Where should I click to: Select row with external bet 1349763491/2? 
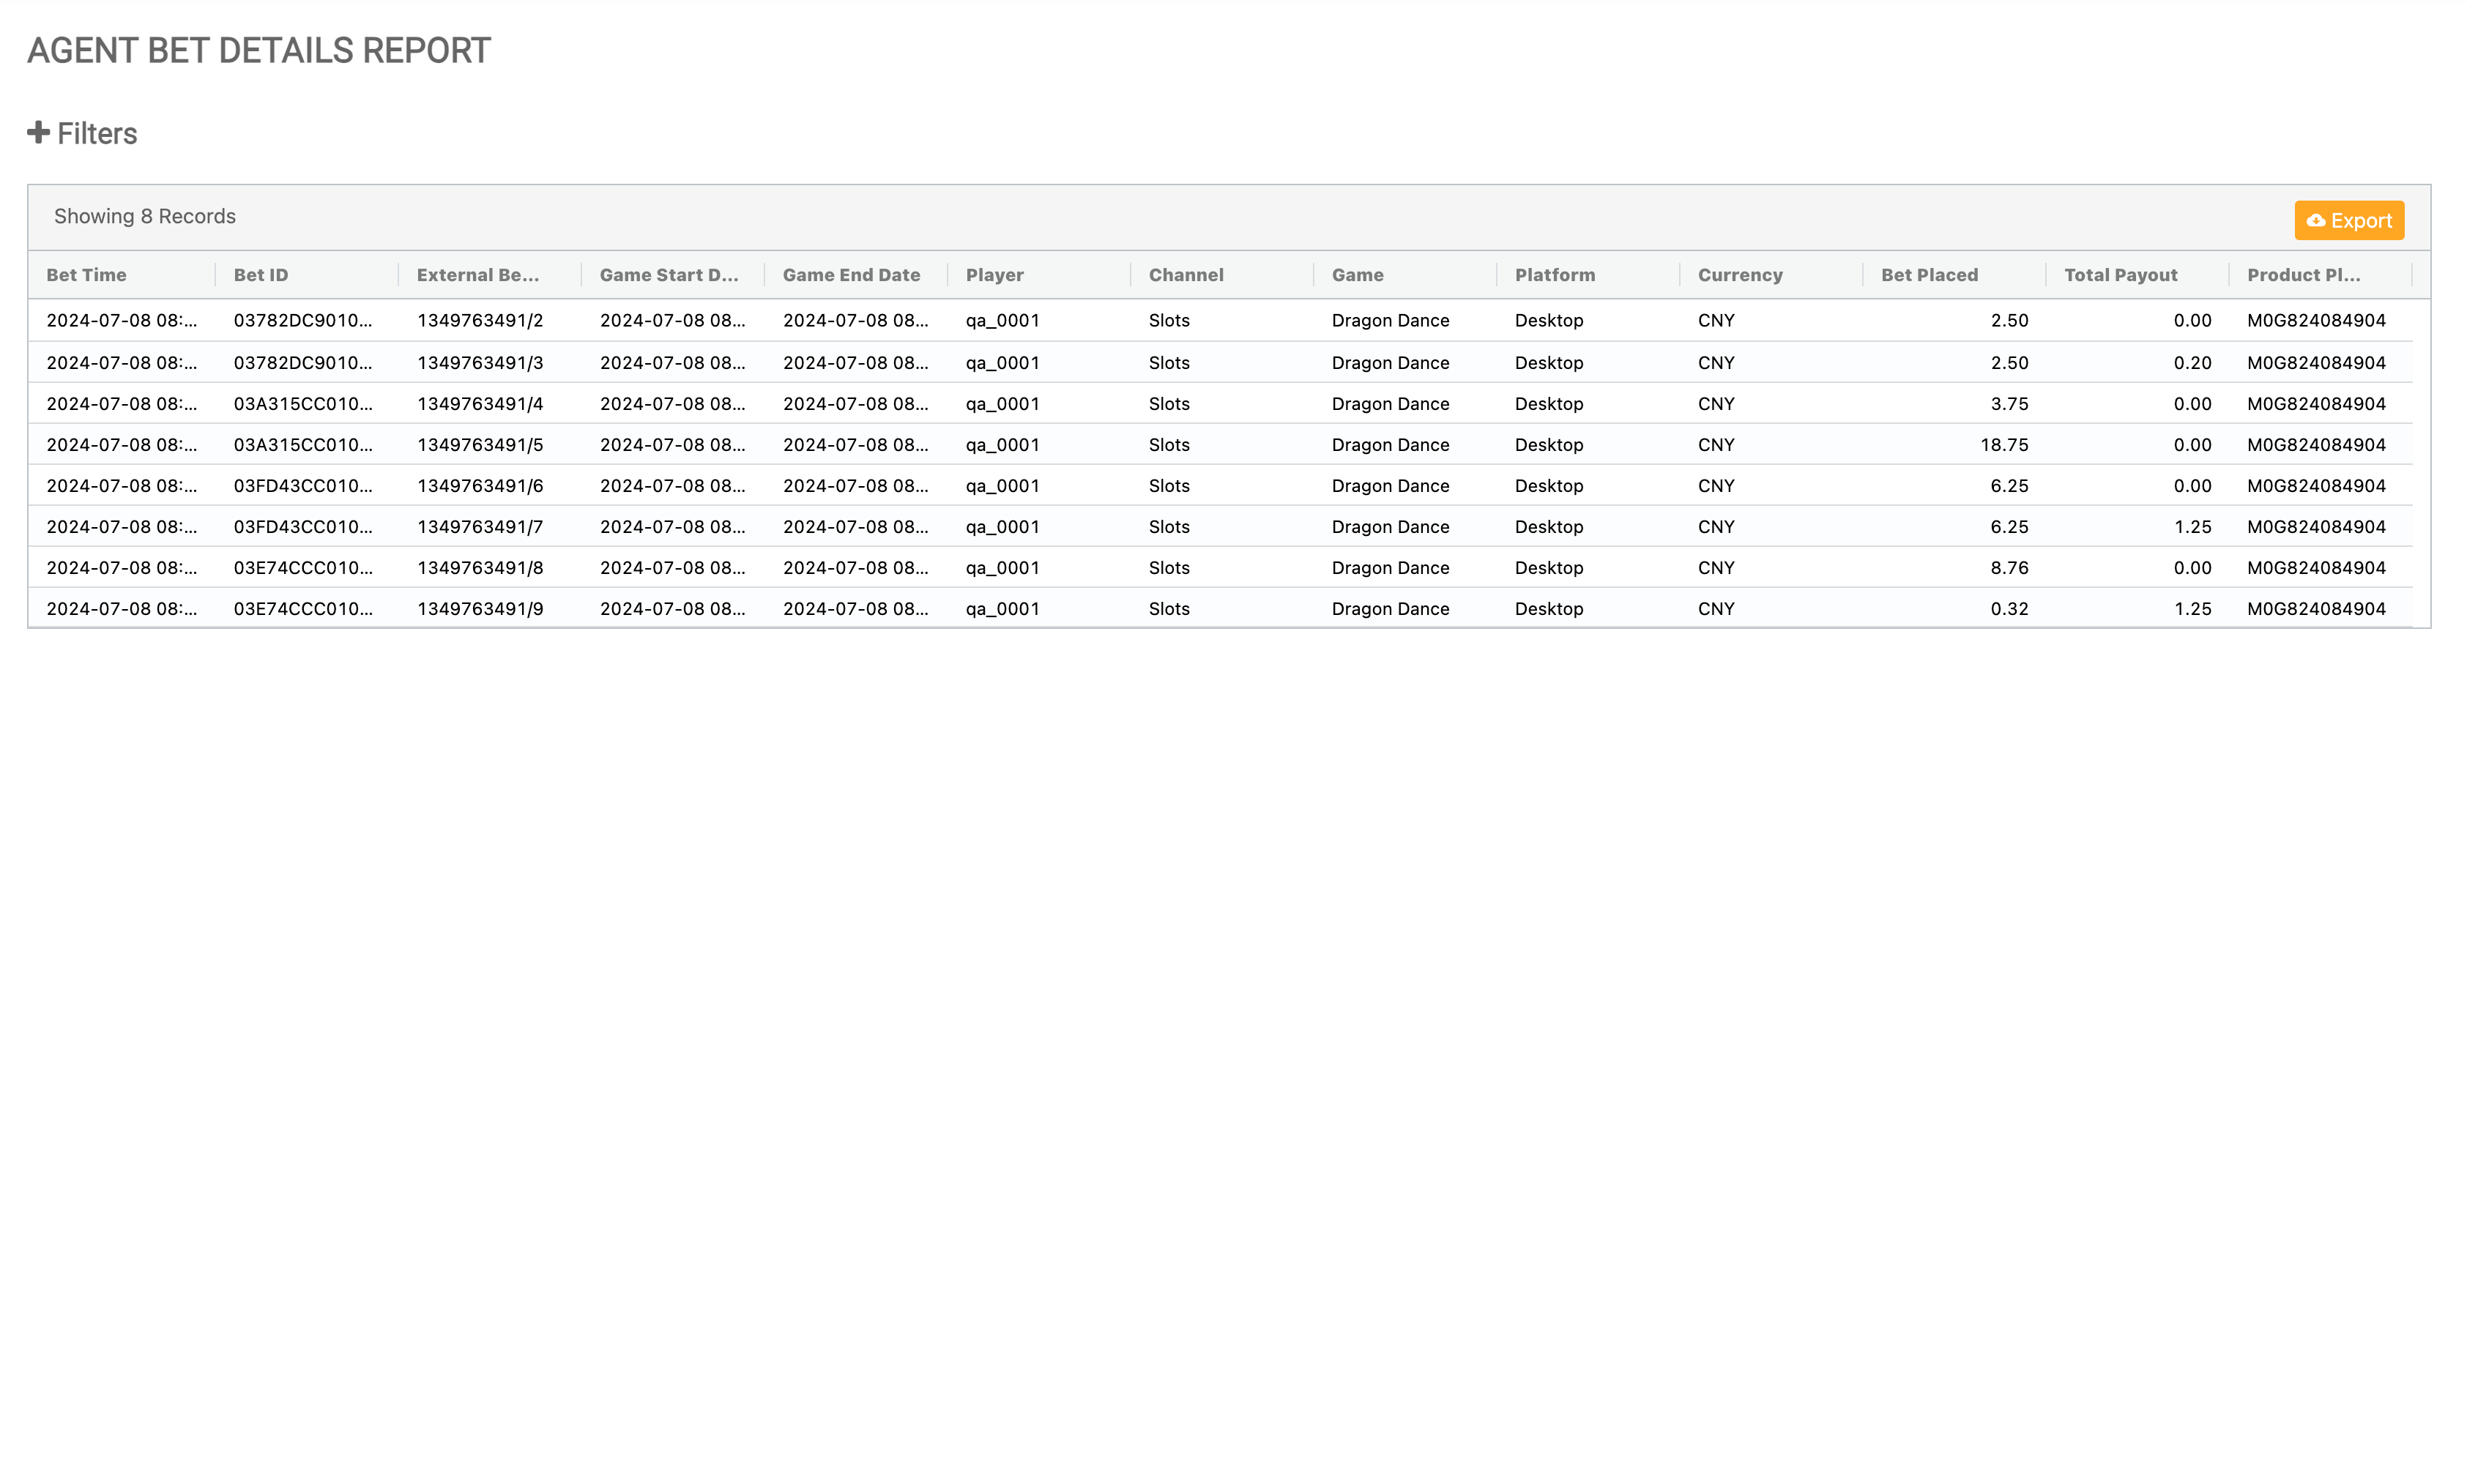[x=480, y=321]
